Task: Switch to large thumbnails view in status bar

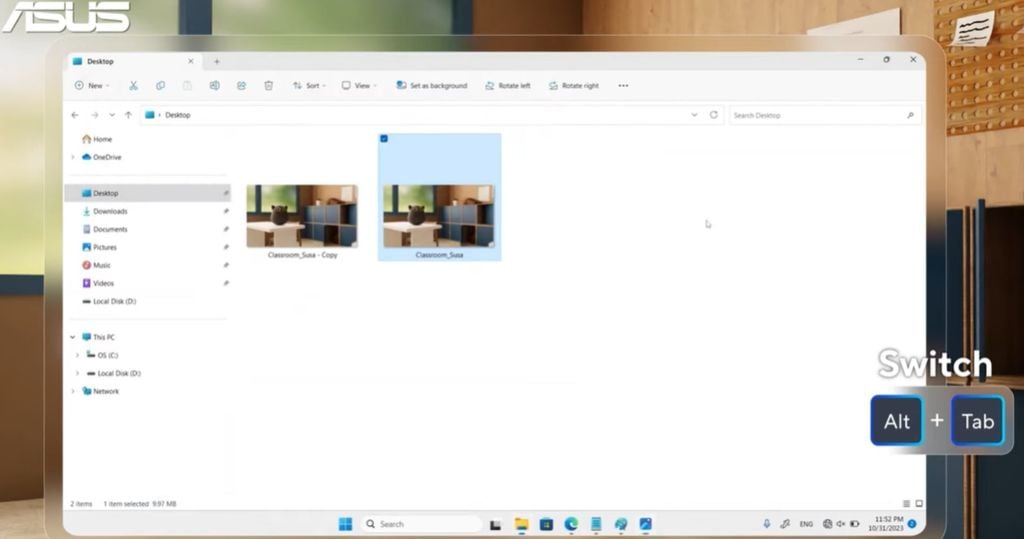Action: [918, 503]
